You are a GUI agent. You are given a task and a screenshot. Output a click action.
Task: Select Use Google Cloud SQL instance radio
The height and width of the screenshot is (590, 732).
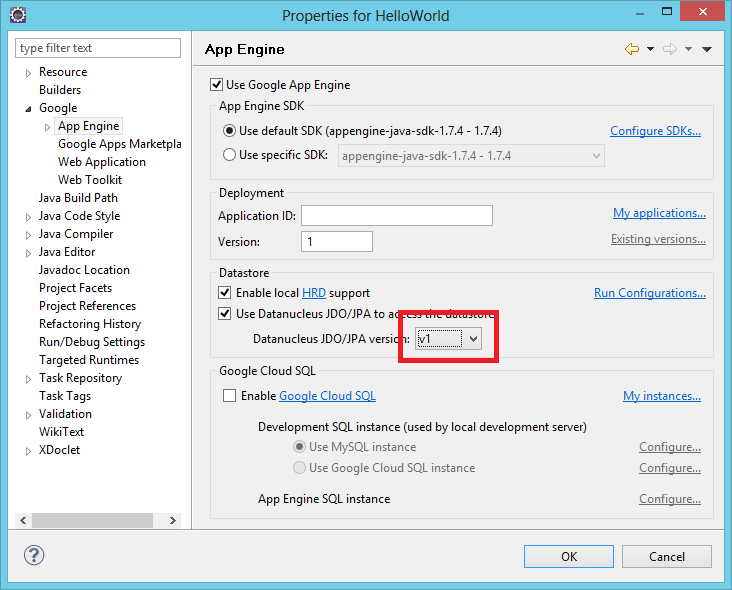pos(299,467)
